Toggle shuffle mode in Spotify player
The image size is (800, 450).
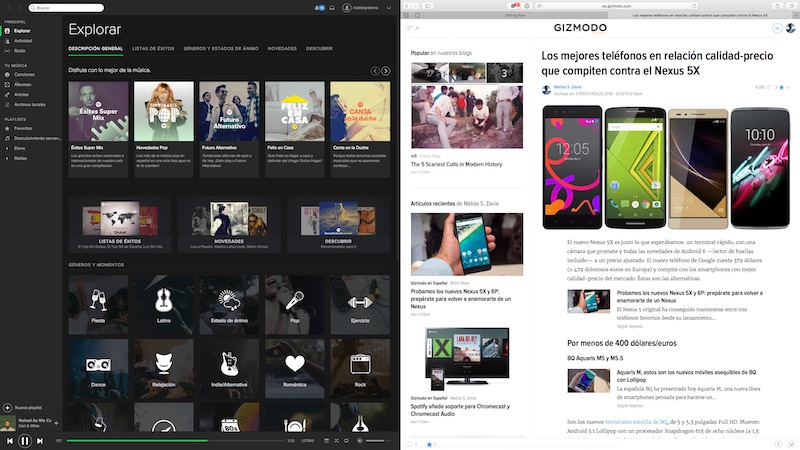tap(336, 440)
